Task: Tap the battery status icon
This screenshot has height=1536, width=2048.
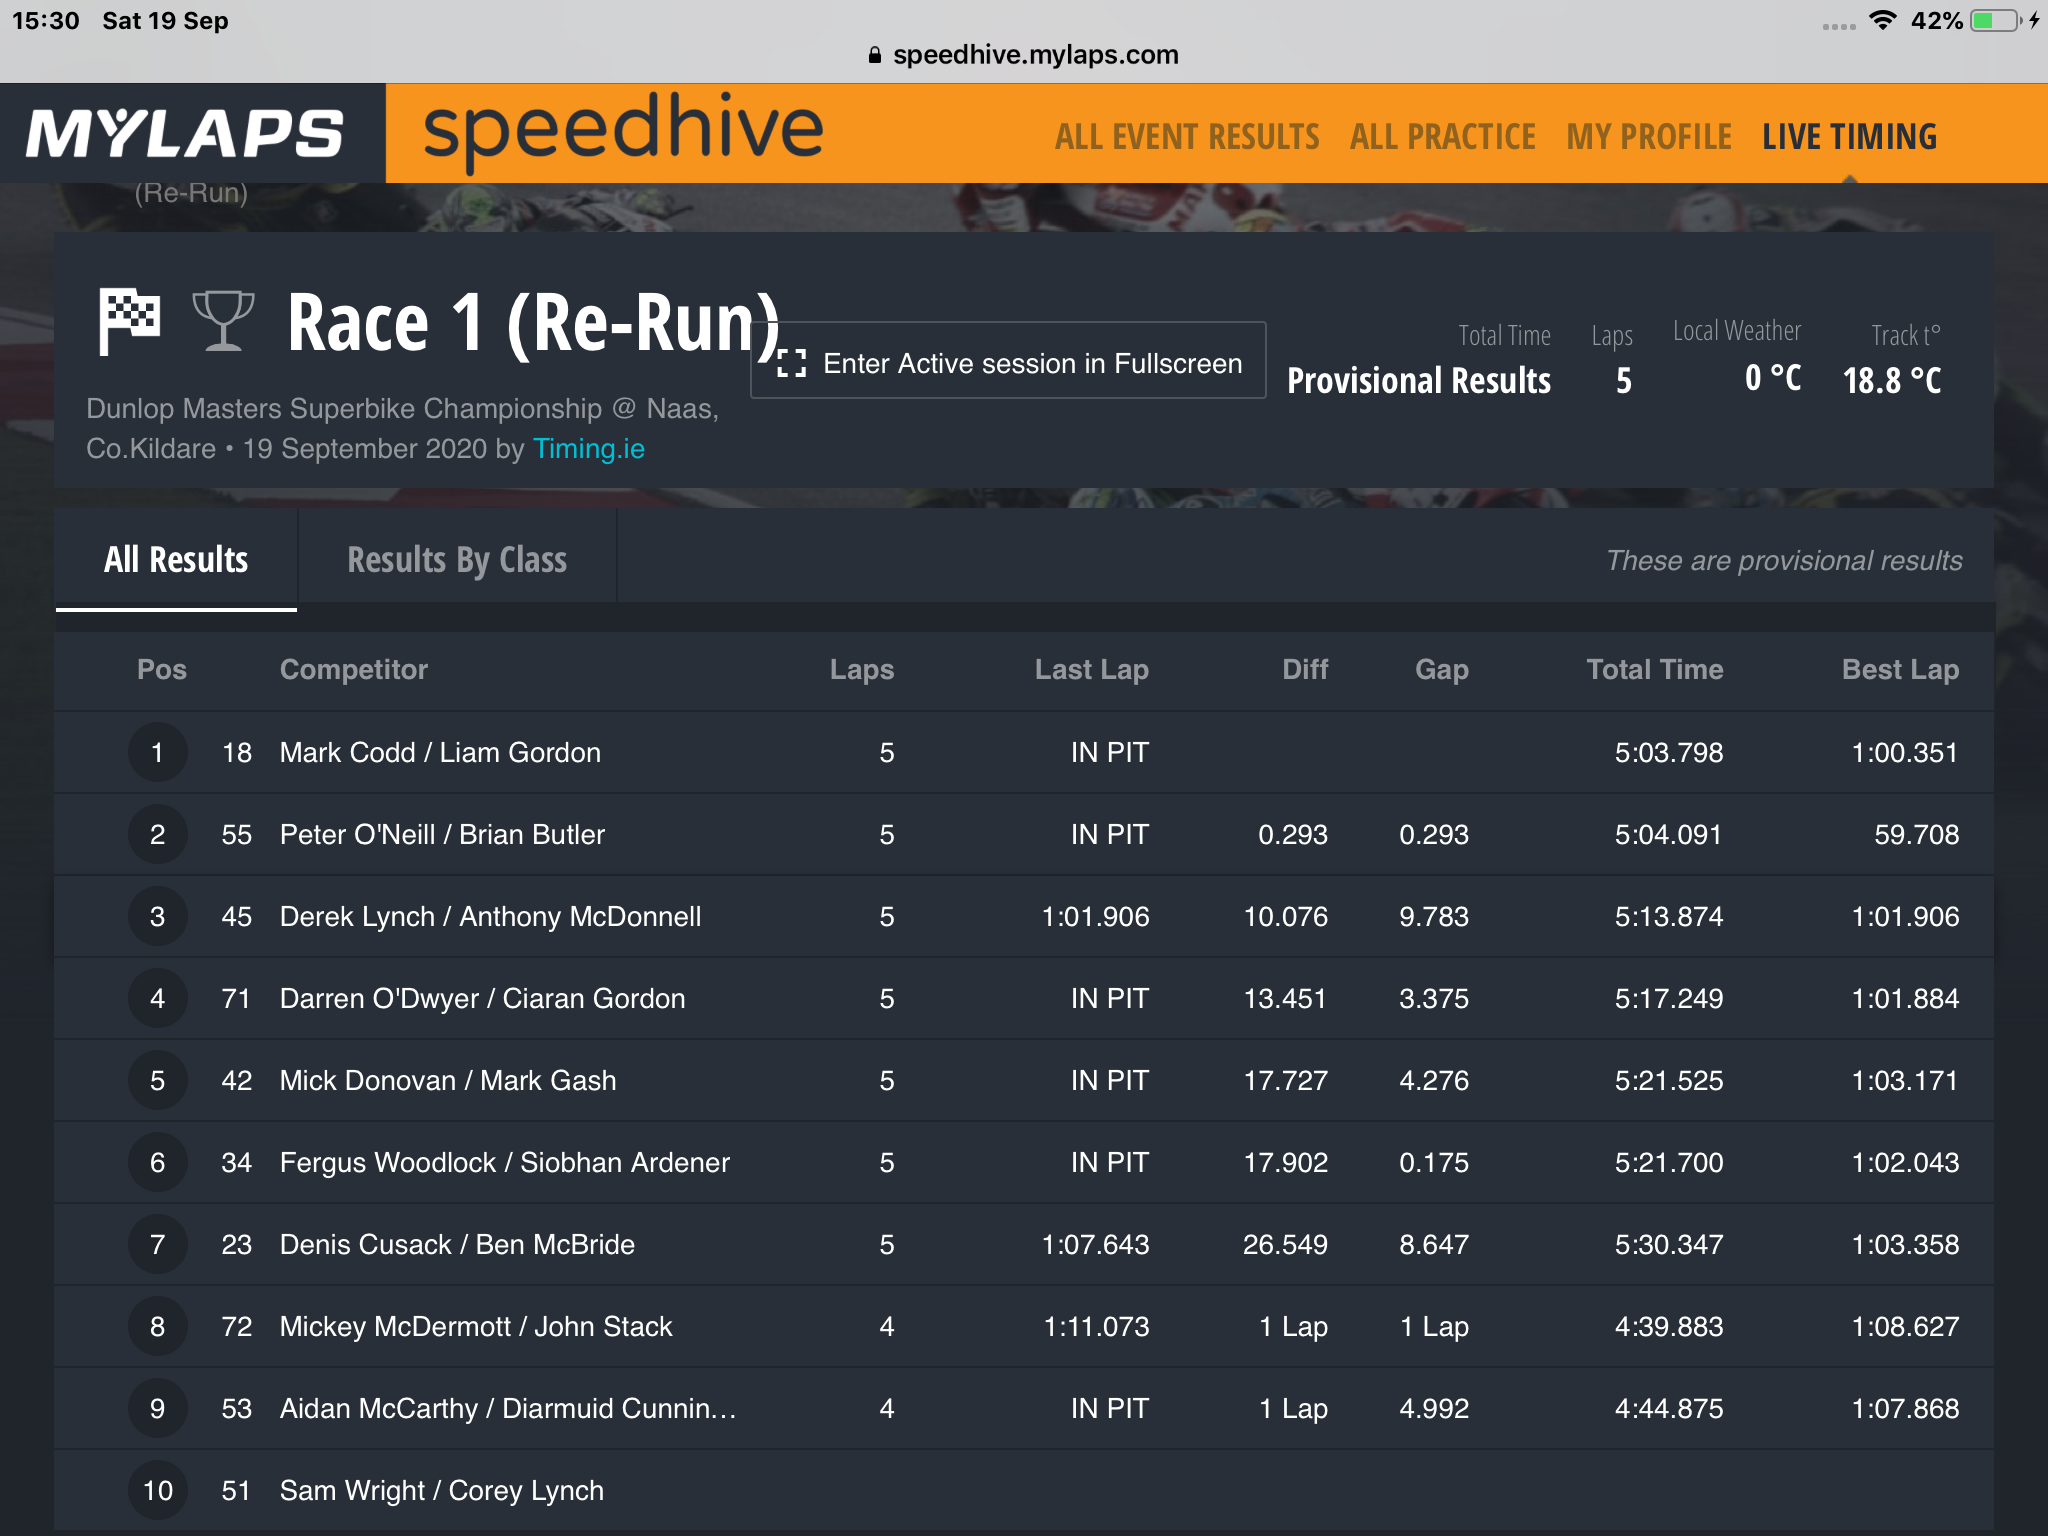Action: [x=1996, y=21]
